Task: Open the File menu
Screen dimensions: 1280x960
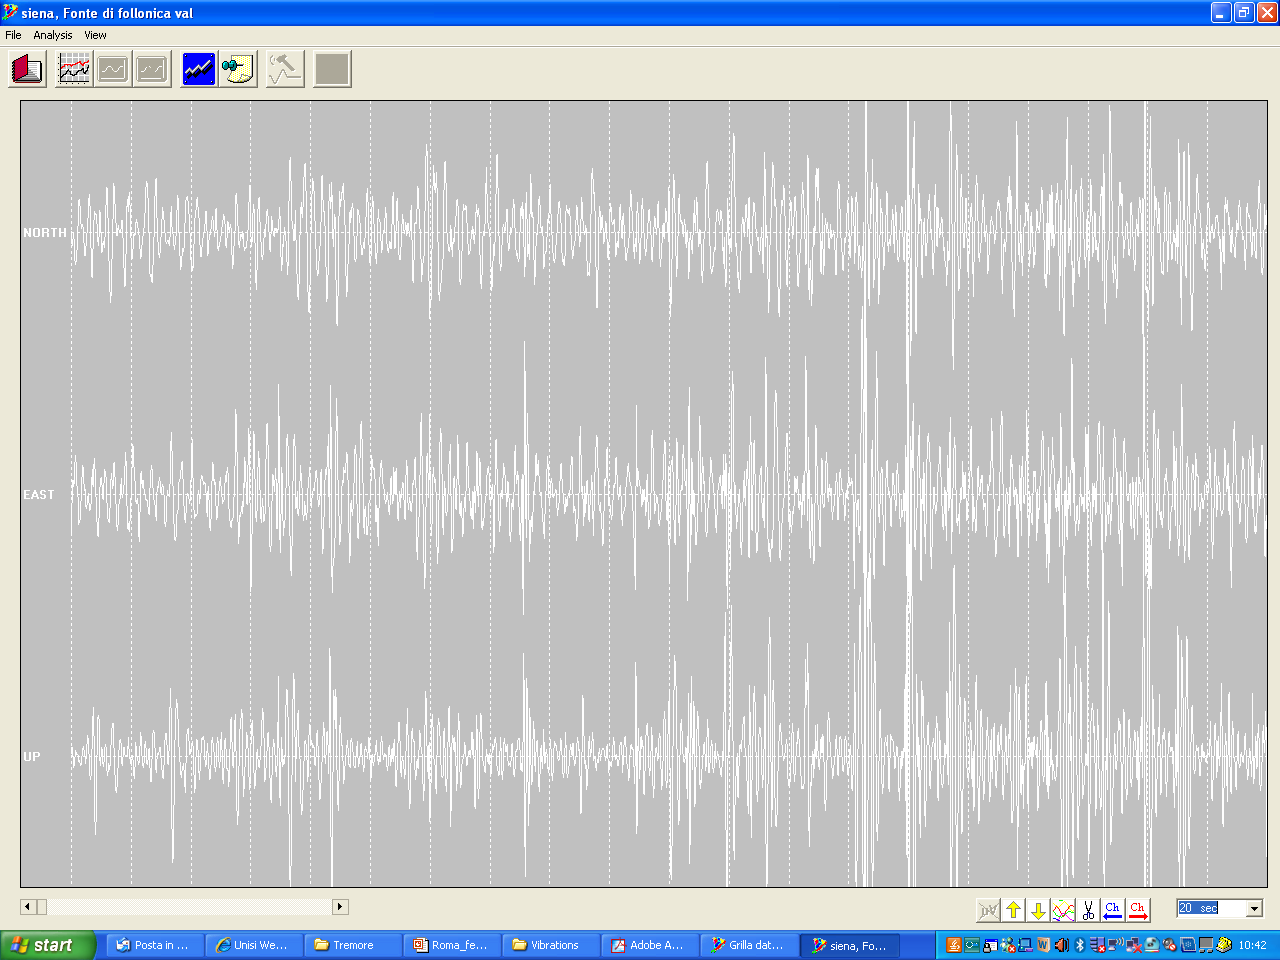Action: (x=13, y=35)
